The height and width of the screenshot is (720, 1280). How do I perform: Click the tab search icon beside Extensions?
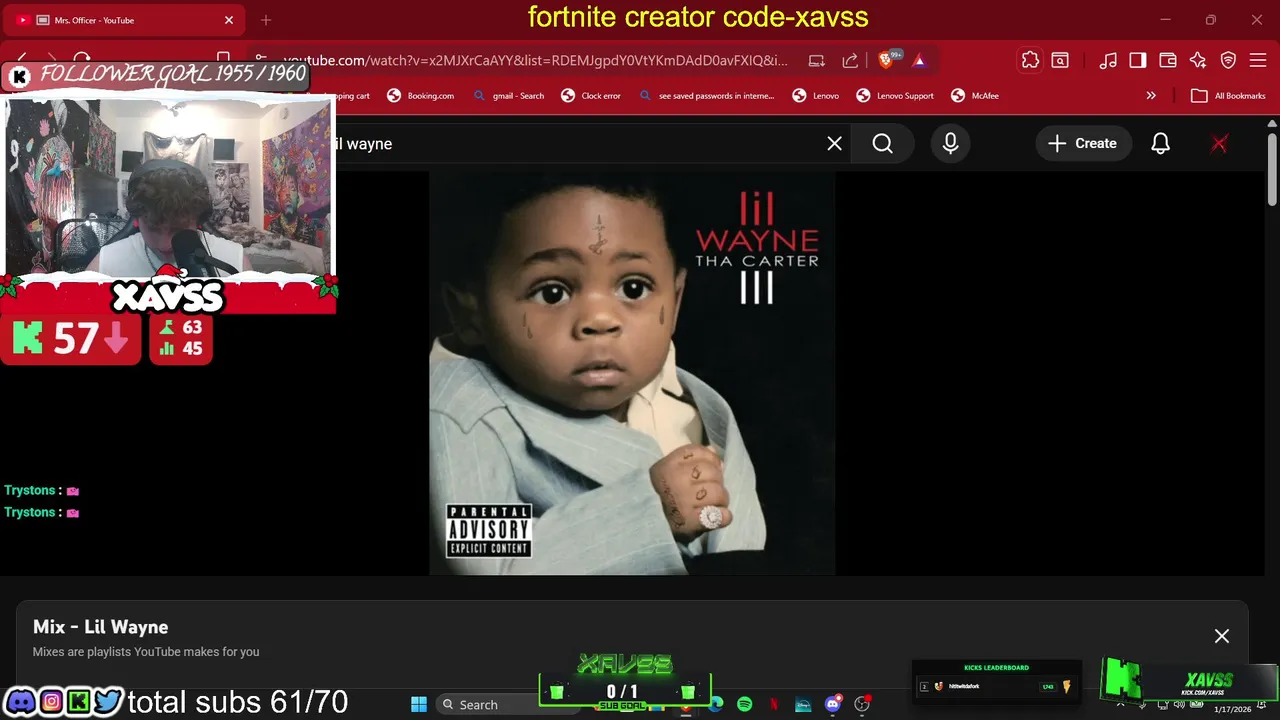[x=1060, y=61]
